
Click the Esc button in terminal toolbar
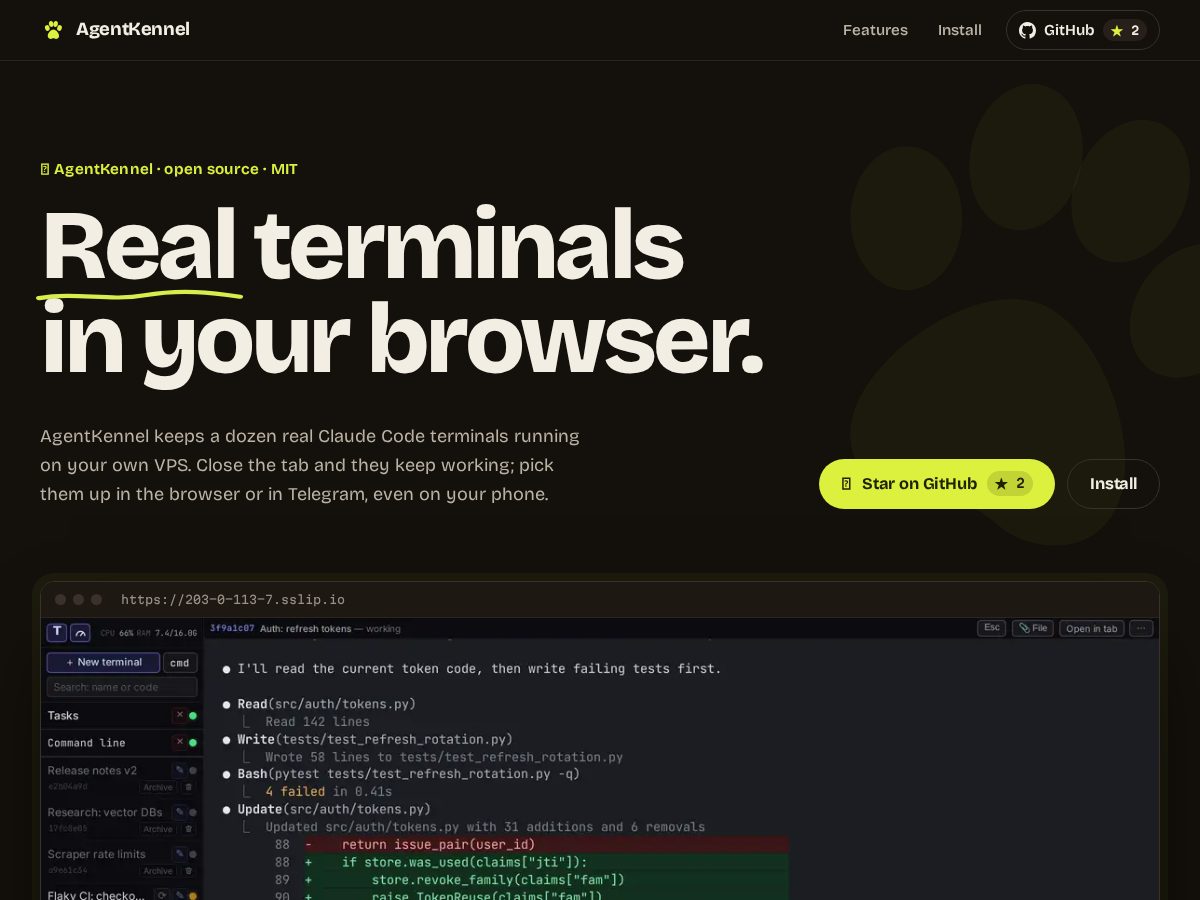pos(991,628)
